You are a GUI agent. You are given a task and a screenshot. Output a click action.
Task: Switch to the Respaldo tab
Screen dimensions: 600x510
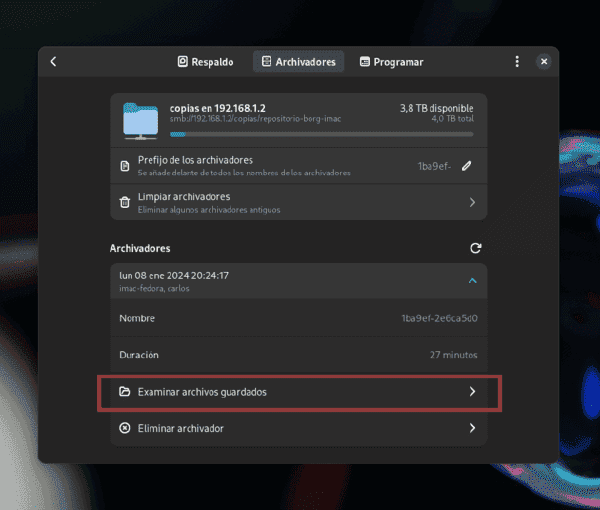click(x=205, y=62)
